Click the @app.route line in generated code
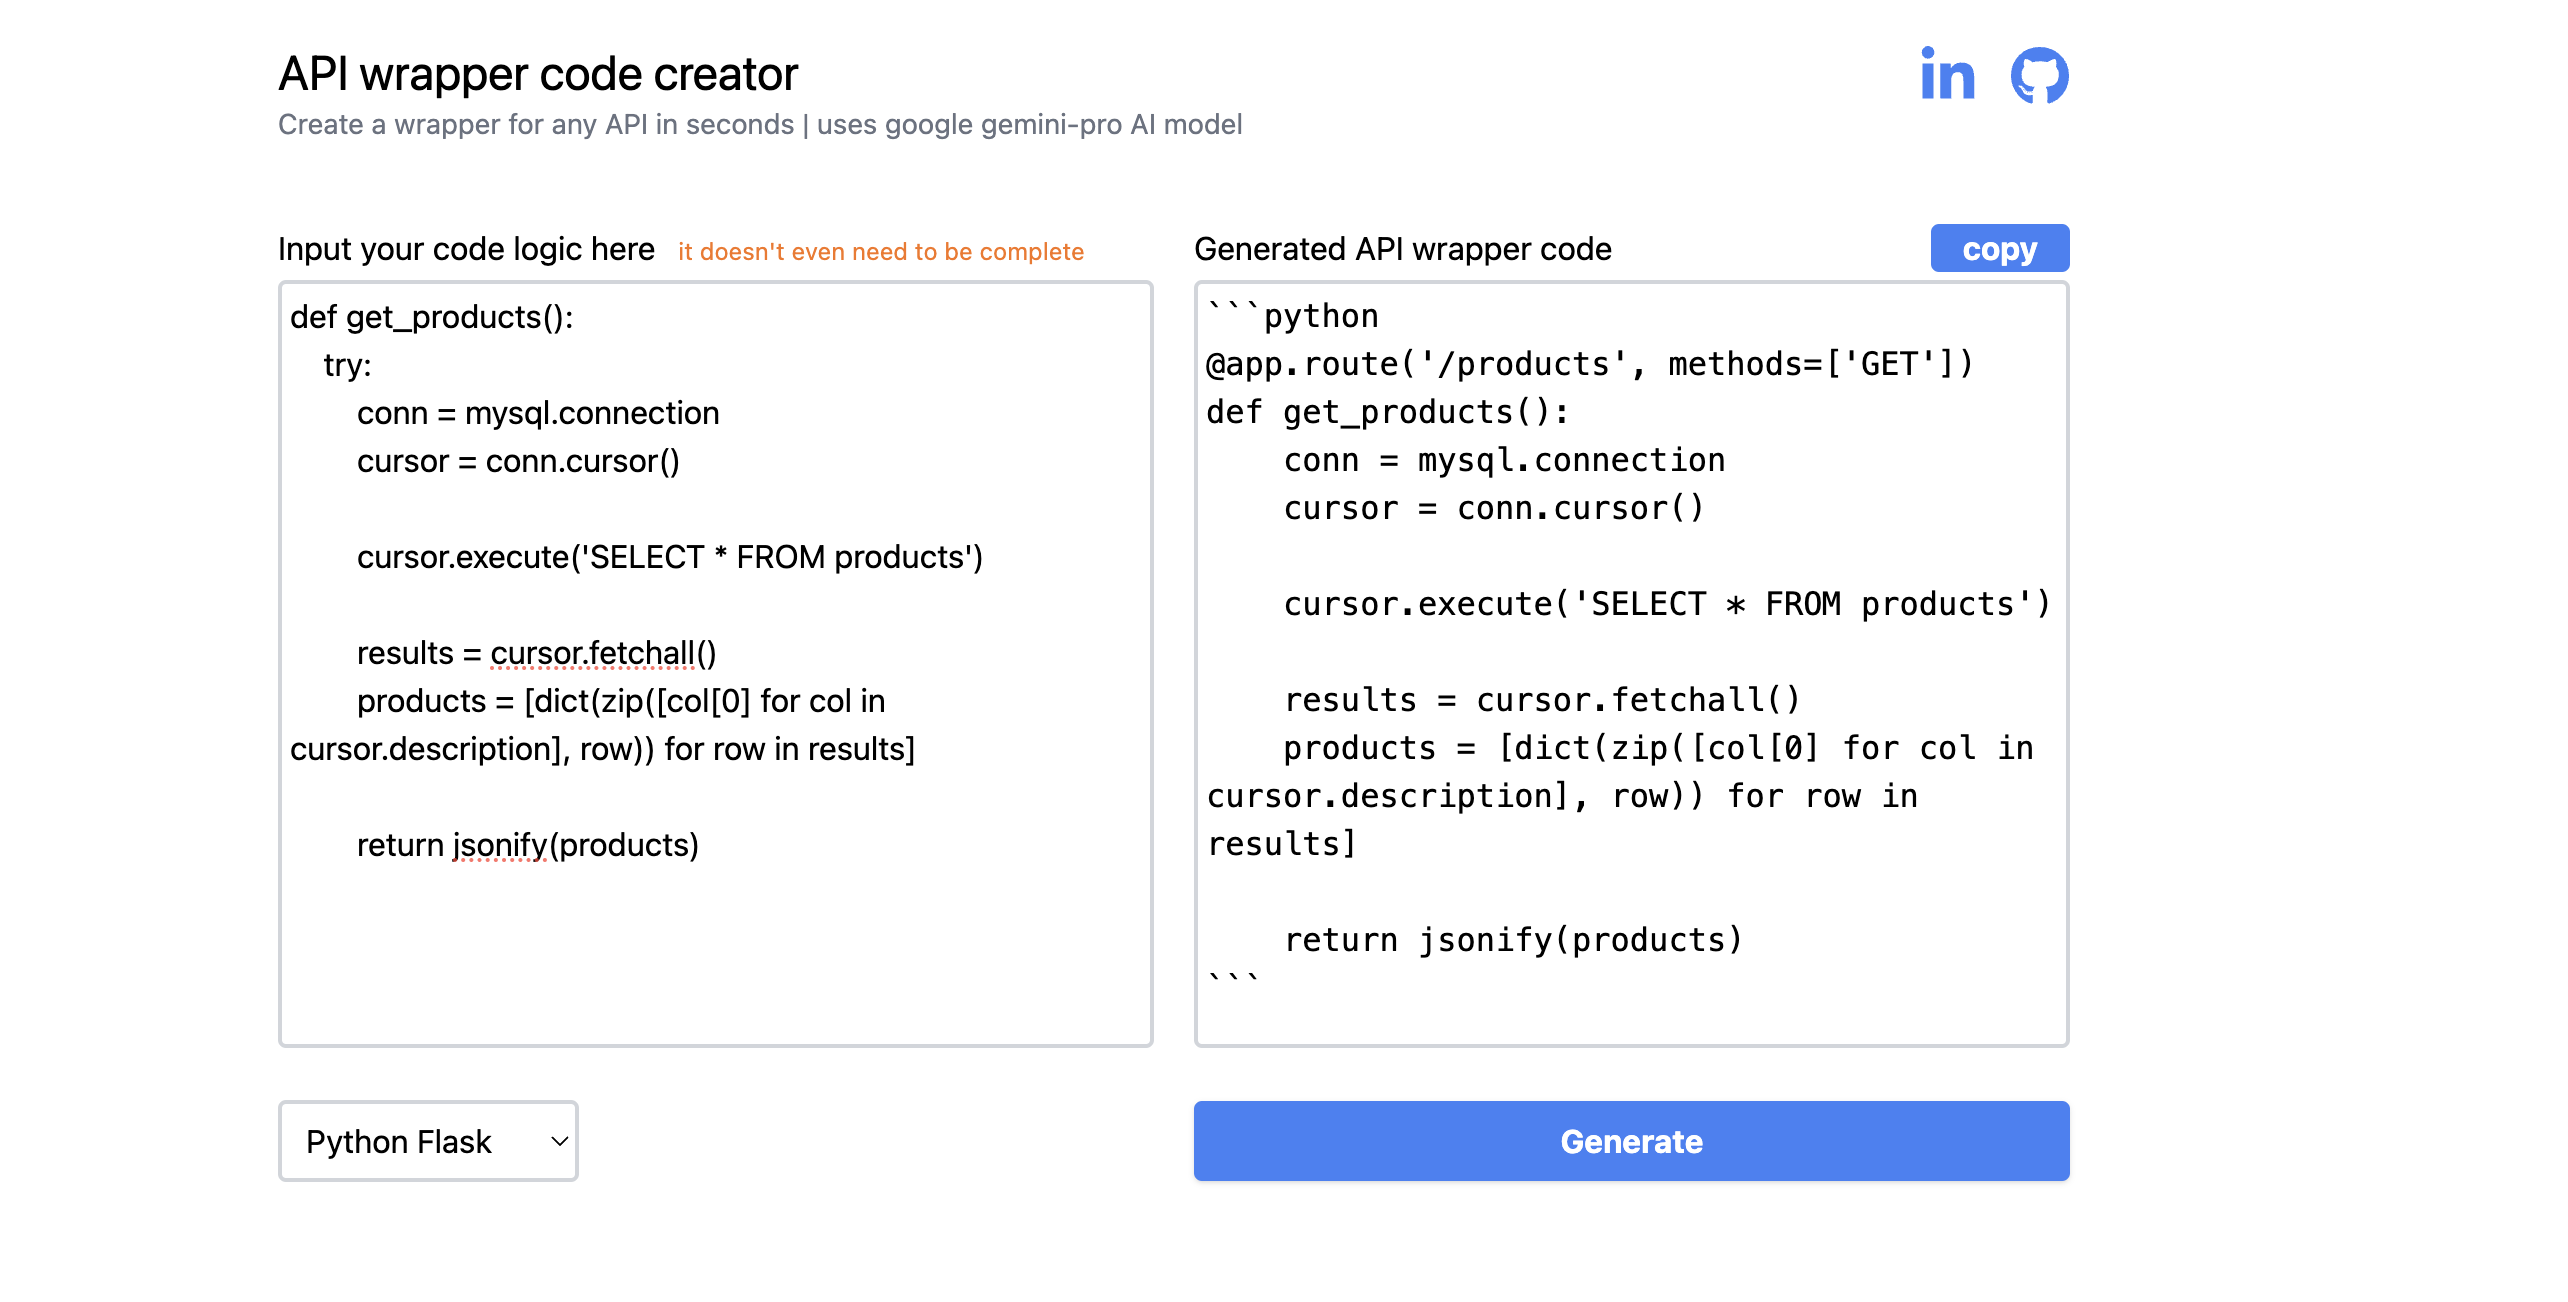This screenshot has width=2568, height=1302. click(x=1589, y=364)
